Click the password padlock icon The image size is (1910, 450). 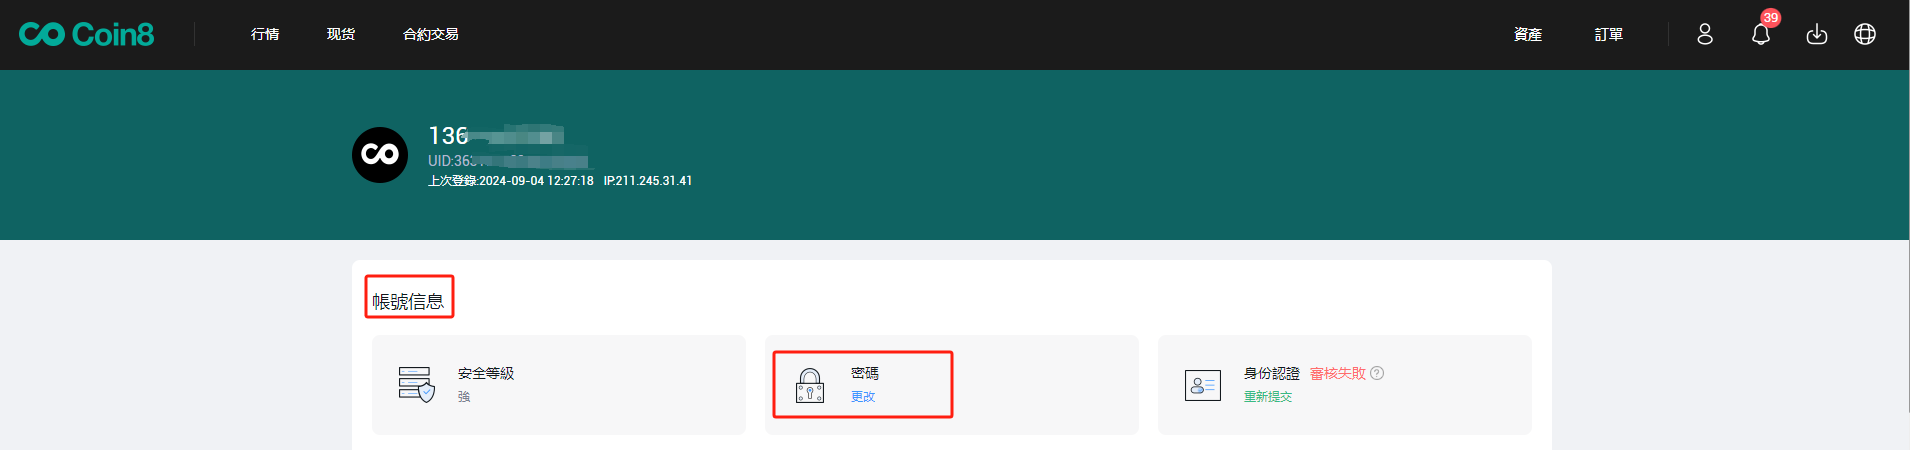tap(810, 385)
